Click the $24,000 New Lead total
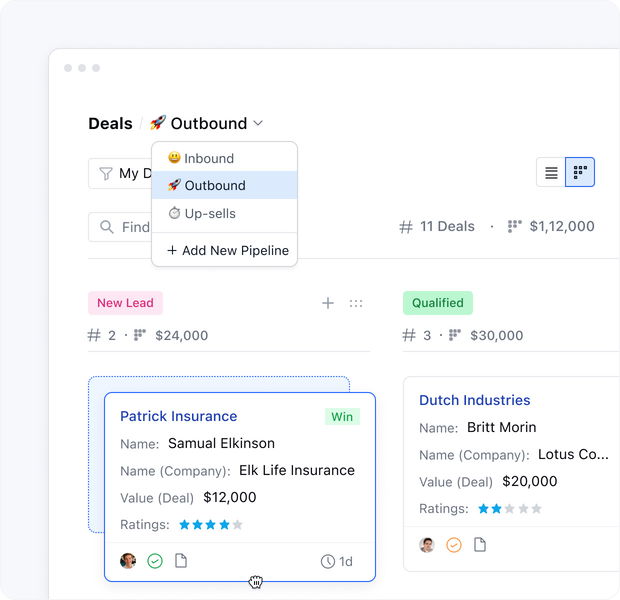 (181, 335)
